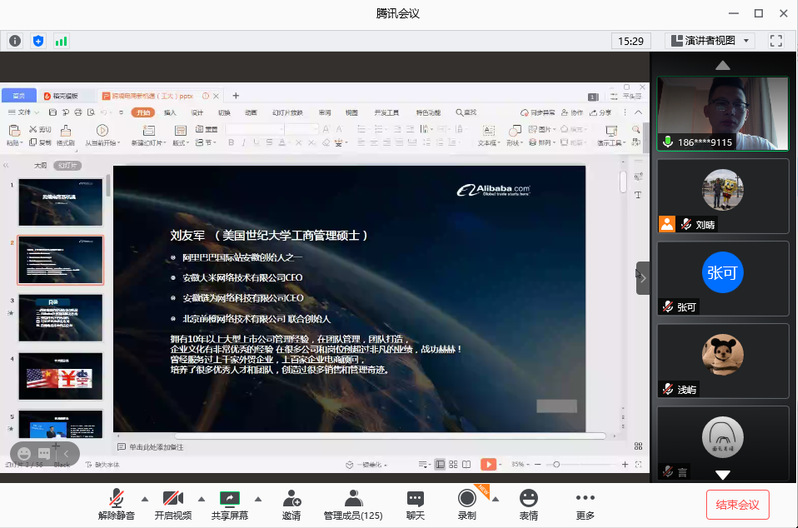Image resolution: width=798 pixels, height=528 pixels.
Task: Open the Chat (聊天) window
Action: [x=415, y=504]
